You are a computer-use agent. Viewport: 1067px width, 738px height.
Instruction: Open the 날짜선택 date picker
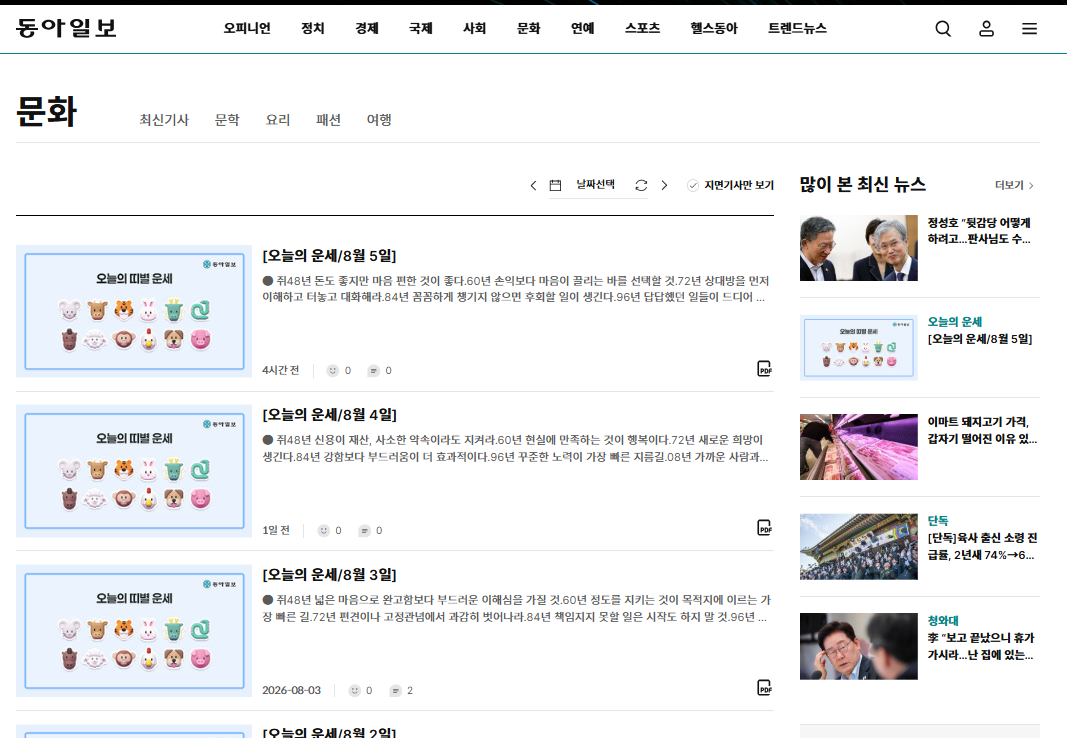tap(595, 184)
